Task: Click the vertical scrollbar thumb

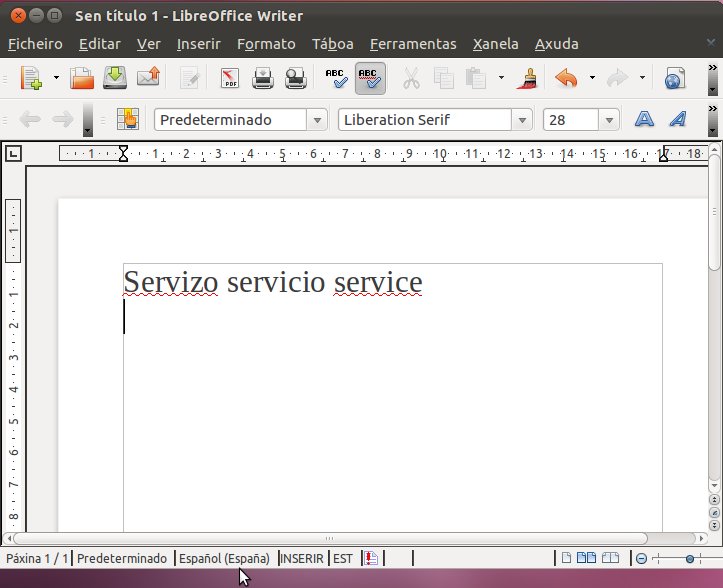Action: coord(714,212)
